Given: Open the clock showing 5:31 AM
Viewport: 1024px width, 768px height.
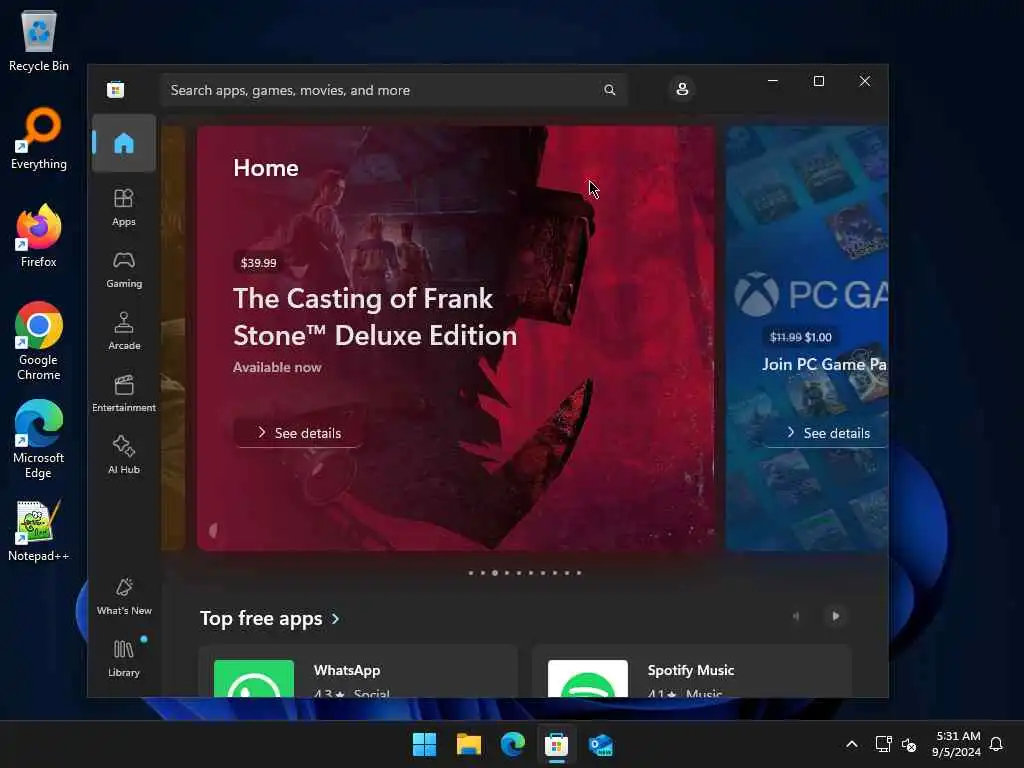Looking at the screenshot, I should click(956, 744).
